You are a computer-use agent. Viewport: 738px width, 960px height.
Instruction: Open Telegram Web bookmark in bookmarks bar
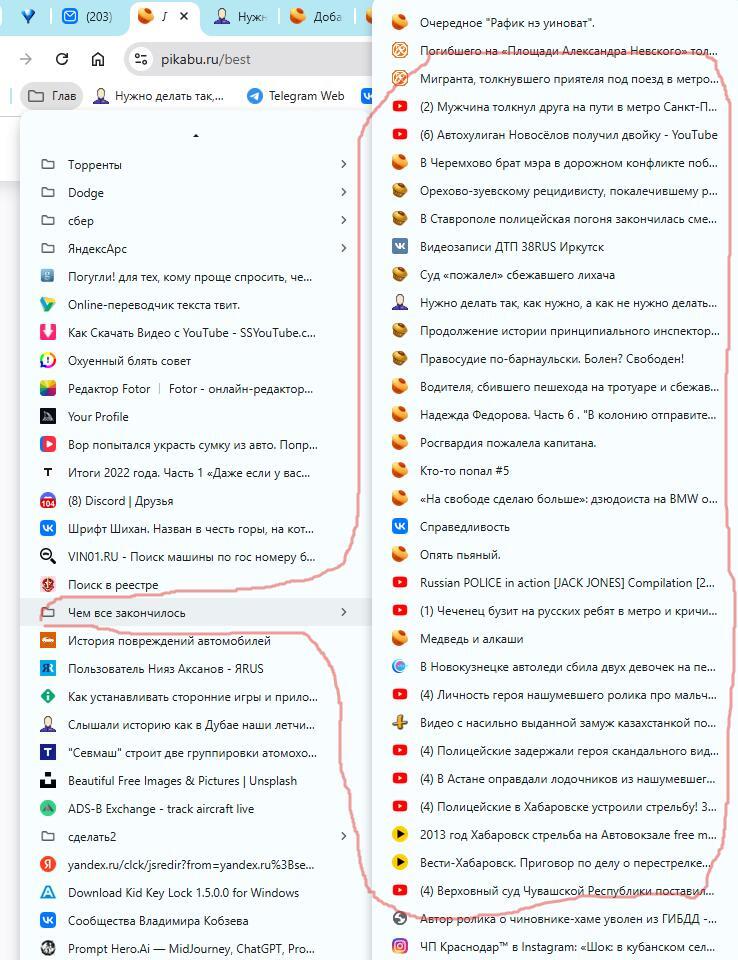click(295, 96)
